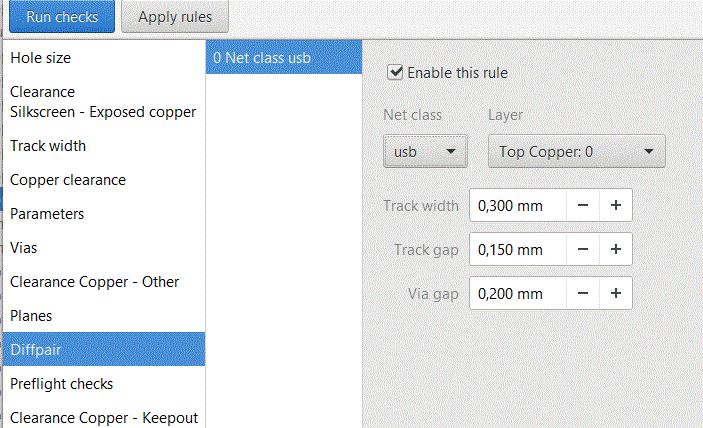
Task: Select the Preflight checks category
Action: click(62, 384)
